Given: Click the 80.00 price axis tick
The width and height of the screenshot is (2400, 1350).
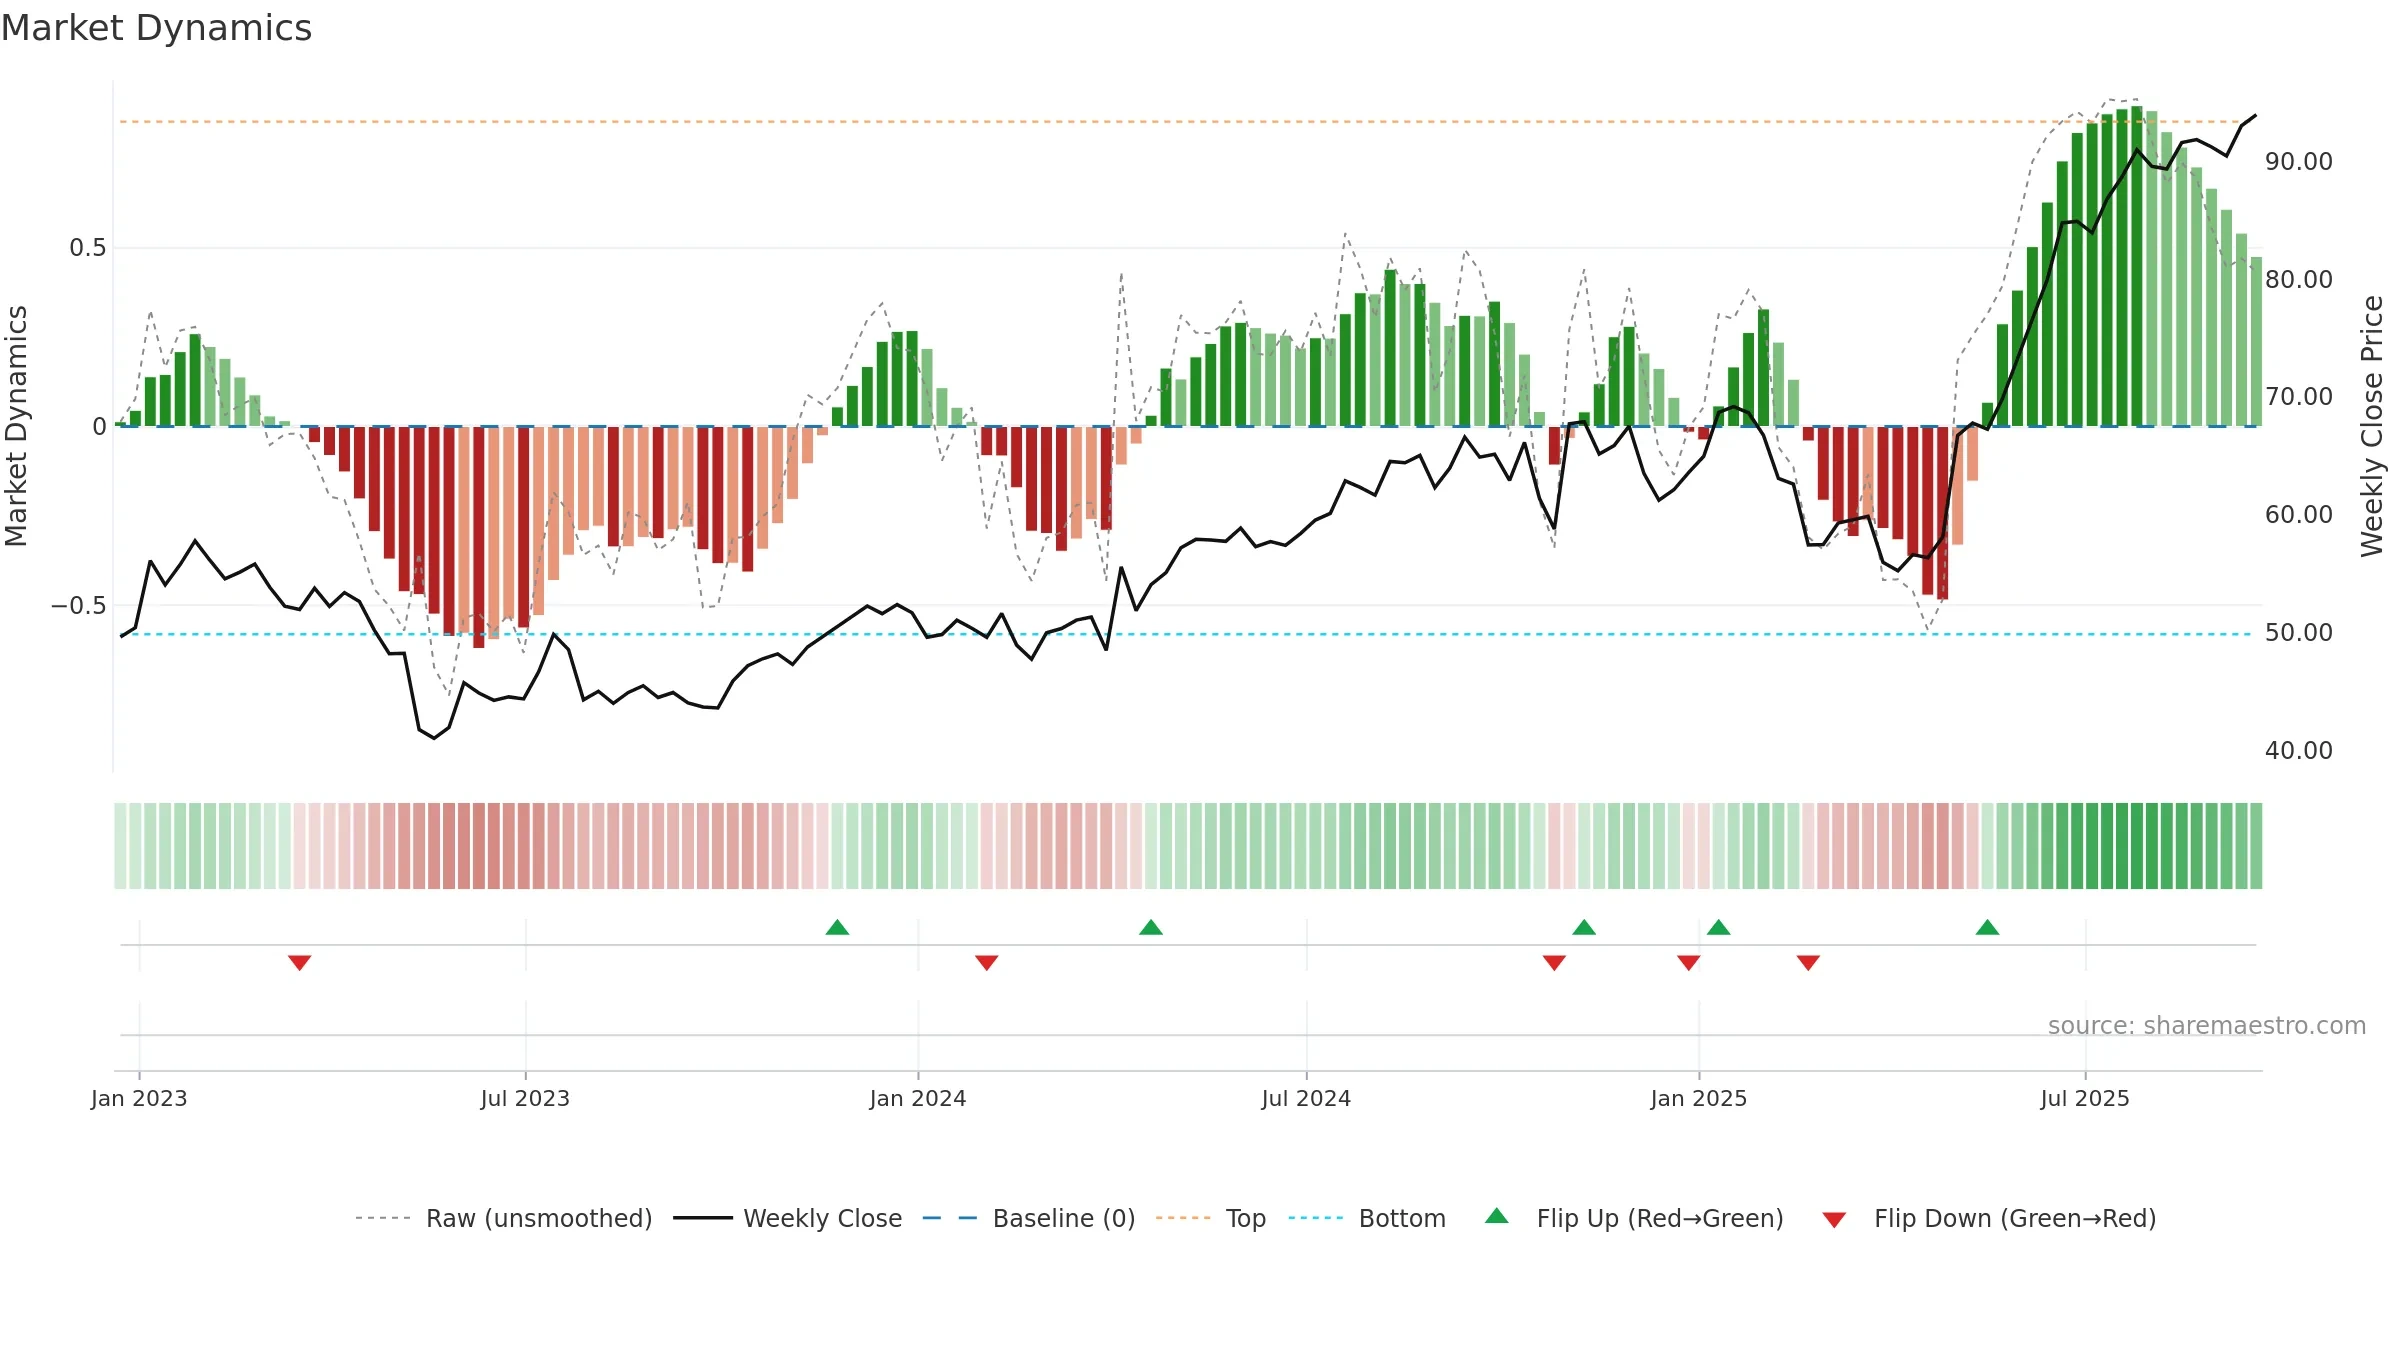Looking at the screenshot, I should pos(2299,279).
